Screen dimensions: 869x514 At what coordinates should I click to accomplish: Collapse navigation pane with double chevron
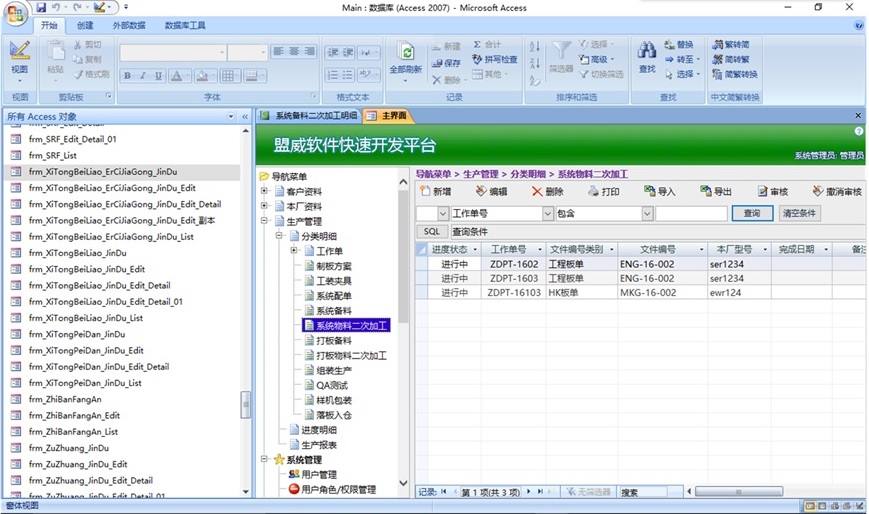pos(244,116)
